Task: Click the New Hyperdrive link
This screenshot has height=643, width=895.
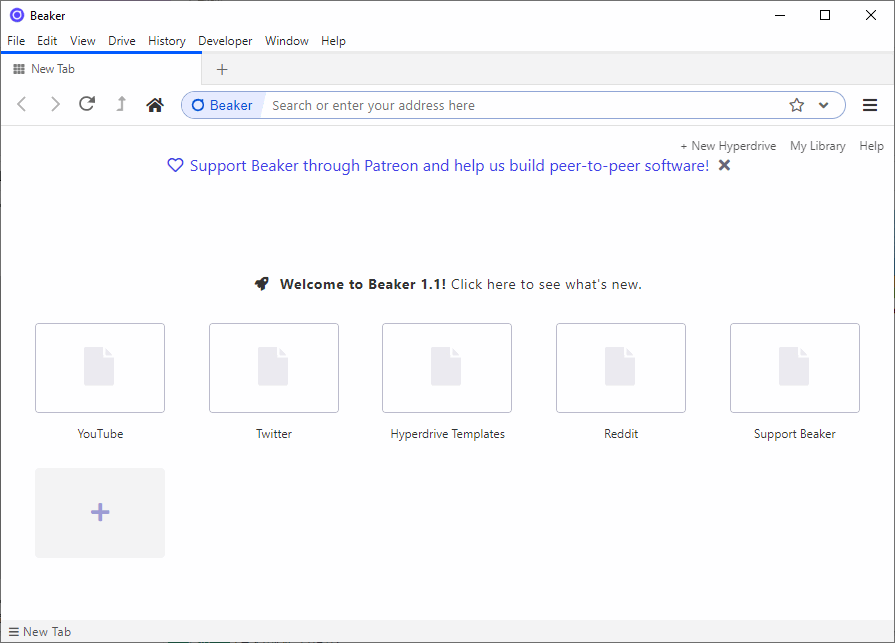Action: click(728, 146)
